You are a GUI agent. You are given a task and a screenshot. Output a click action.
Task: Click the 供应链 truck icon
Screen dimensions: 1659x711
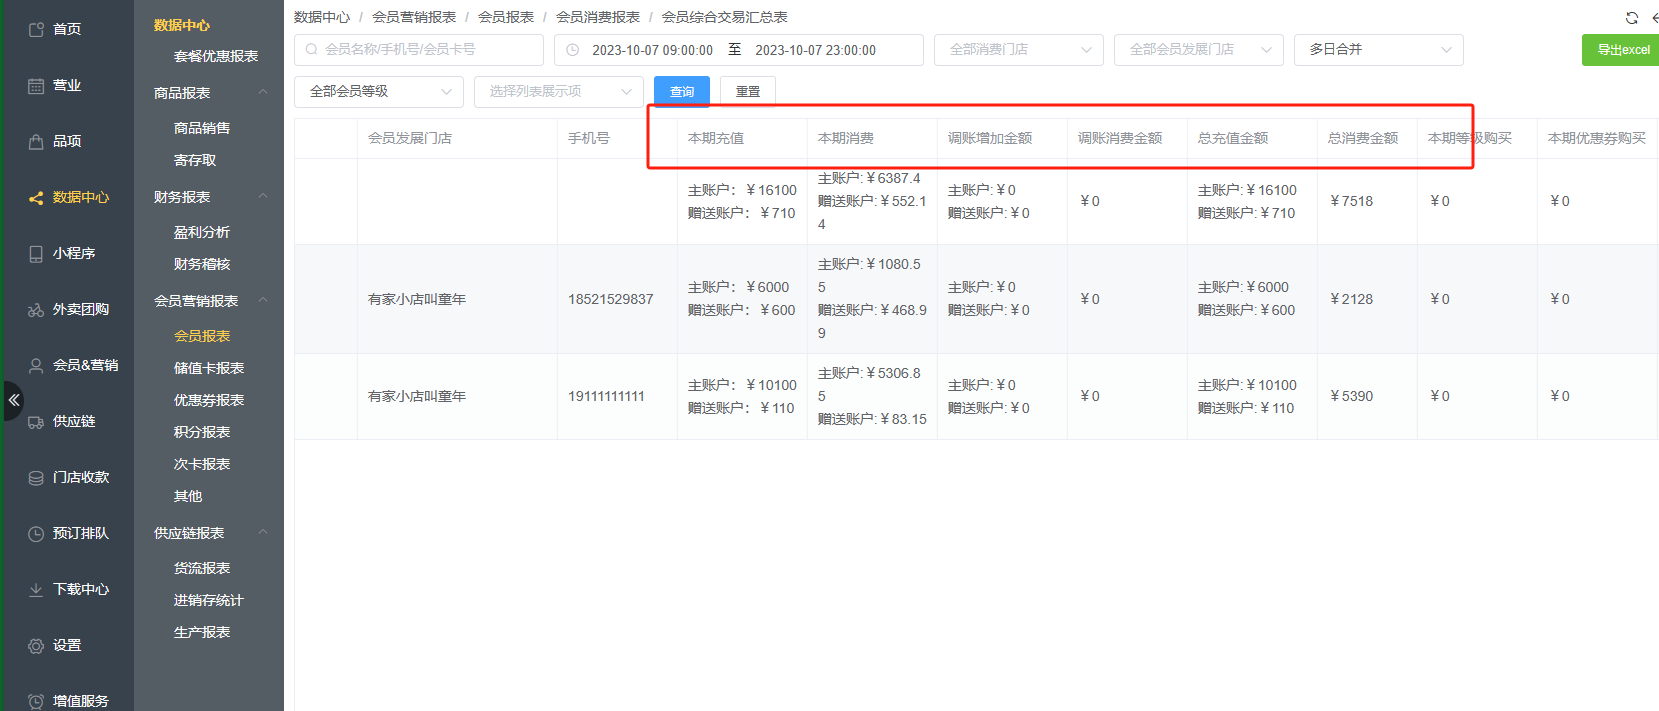pos(36,422)
